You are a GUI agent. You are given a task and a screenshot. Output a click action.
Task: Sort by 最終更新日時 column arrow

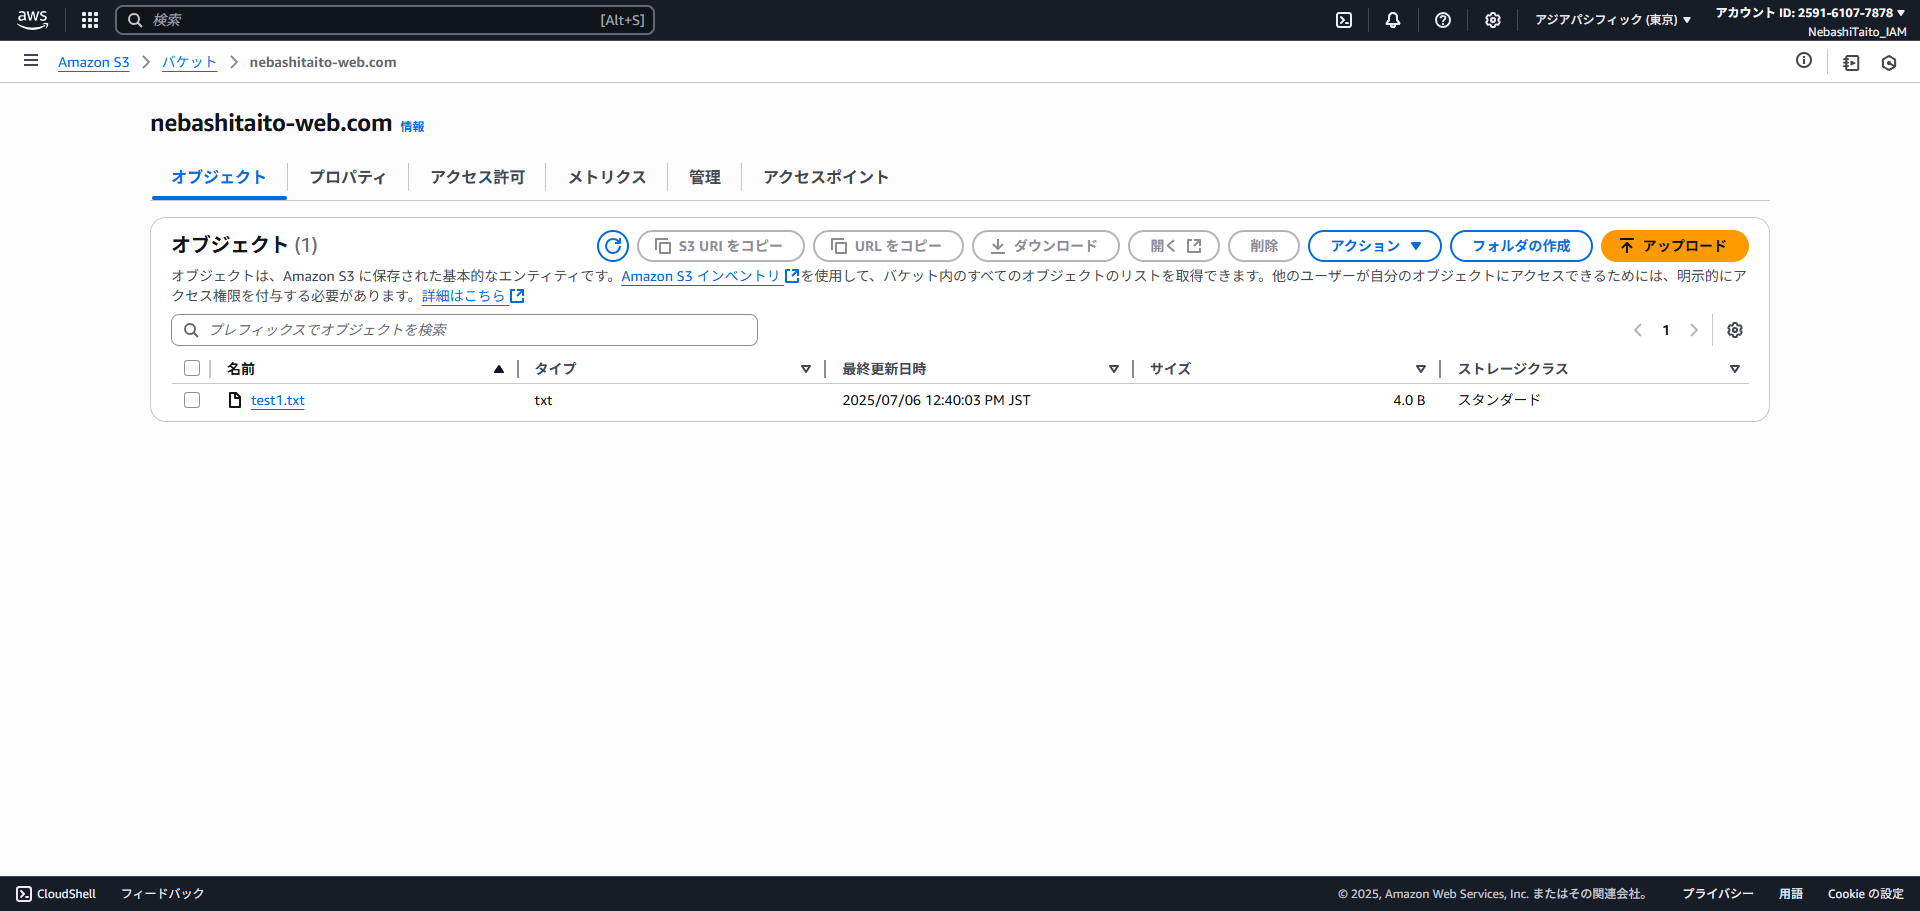[1114, 369]
